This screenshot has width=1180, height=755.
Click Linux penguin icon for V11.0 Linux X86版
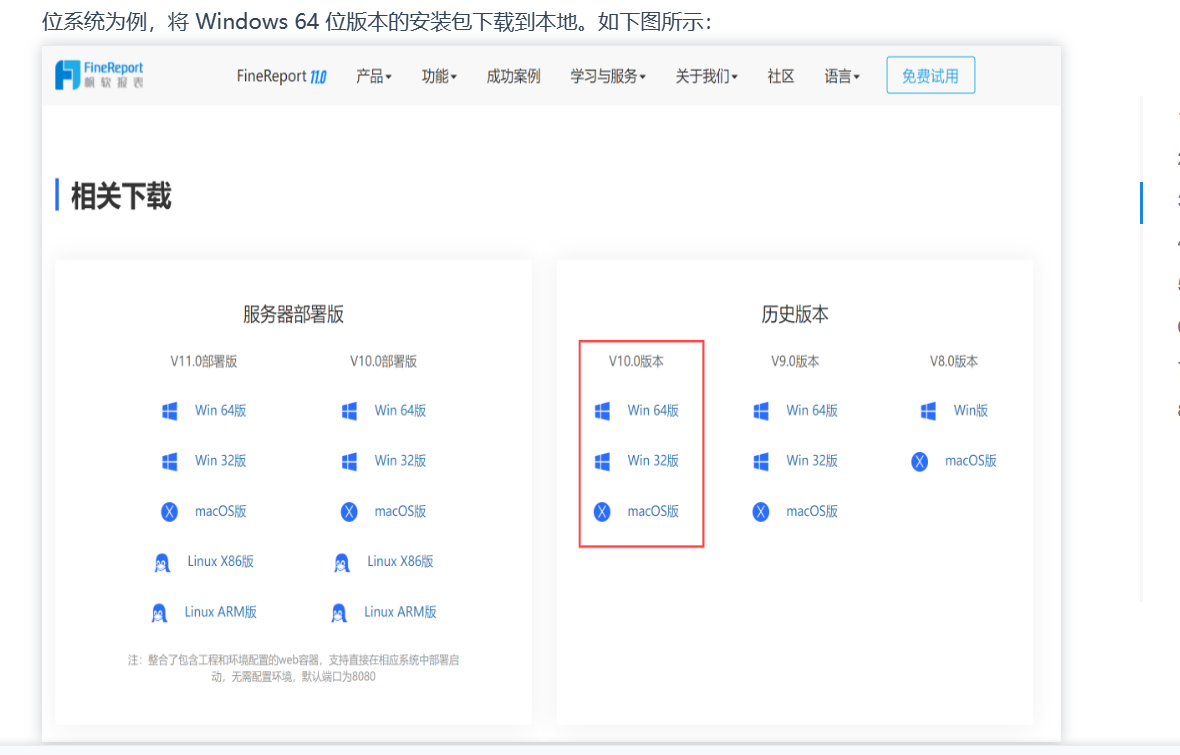point(162,562)
